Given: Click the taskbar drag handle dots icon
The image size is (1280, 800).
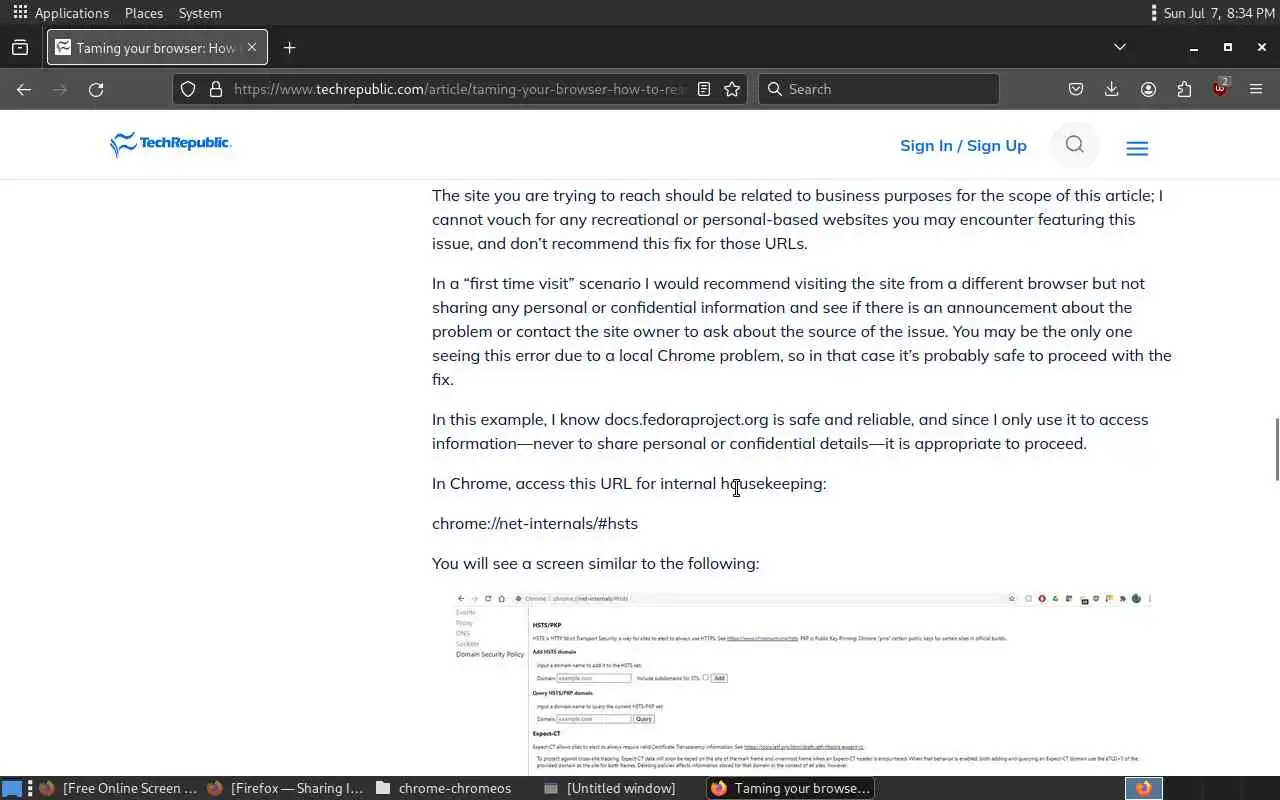Looking at the screenshot, I should (x=30, y=788).
